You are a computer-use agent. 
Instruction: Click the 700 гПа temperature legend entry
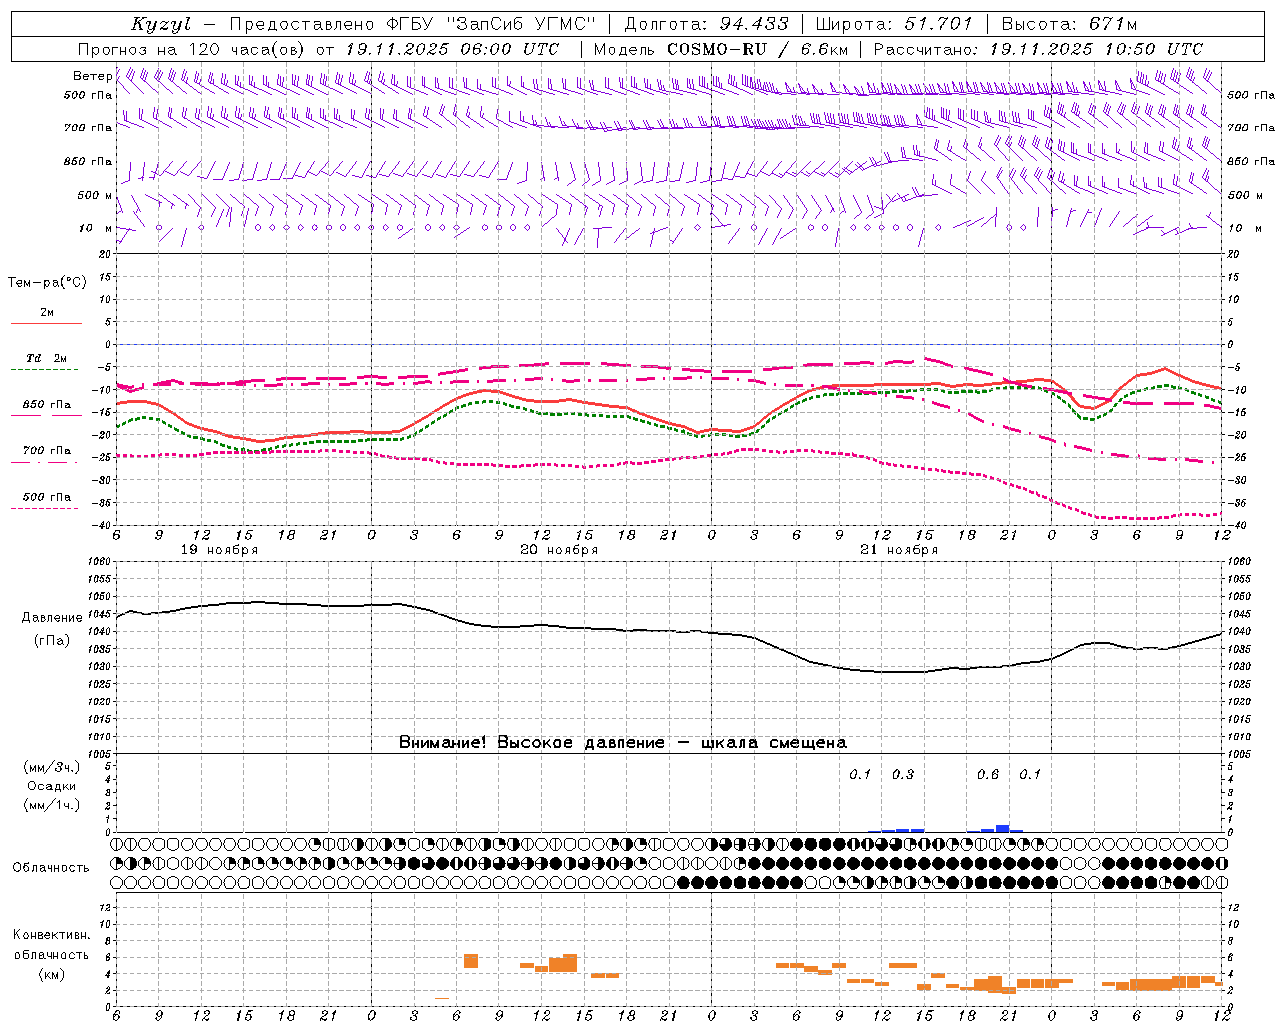tap(47, 450)
